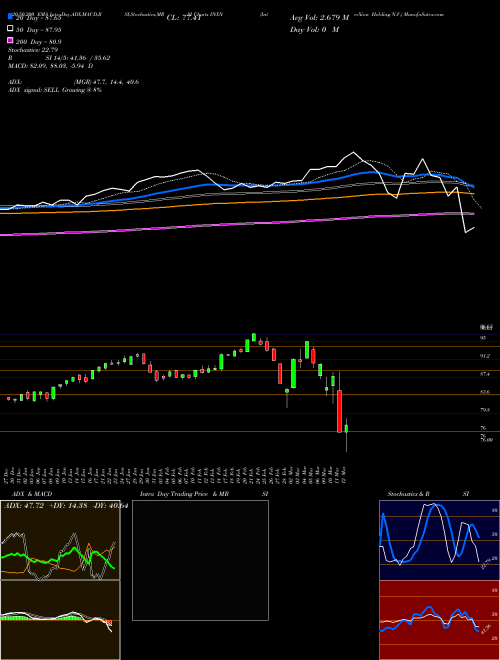Click the 91.2 price axis label
Viewport: 500px width, 660px height.
485,356
